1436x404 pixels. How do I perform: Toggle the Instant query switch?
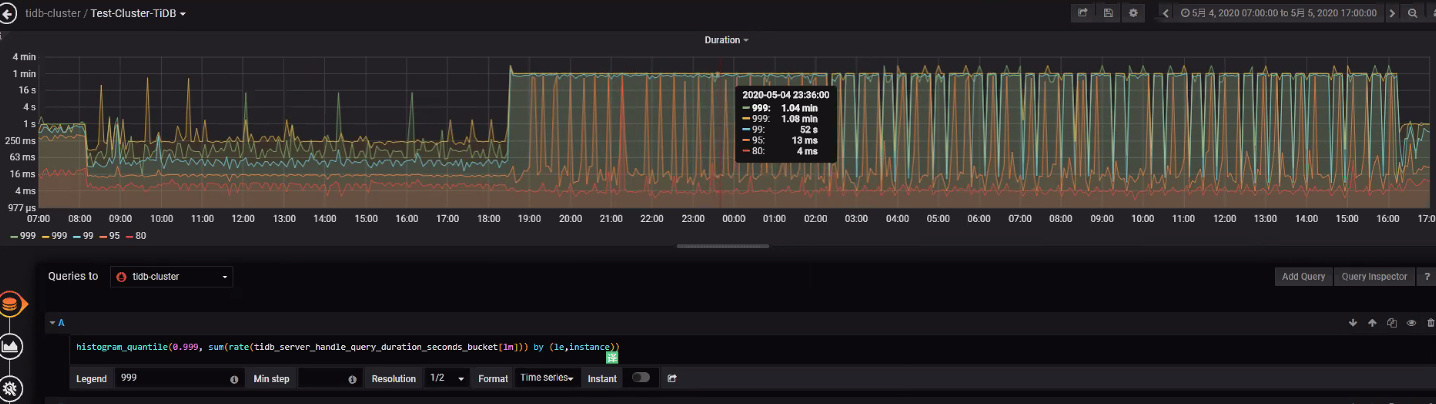(640, 378)
